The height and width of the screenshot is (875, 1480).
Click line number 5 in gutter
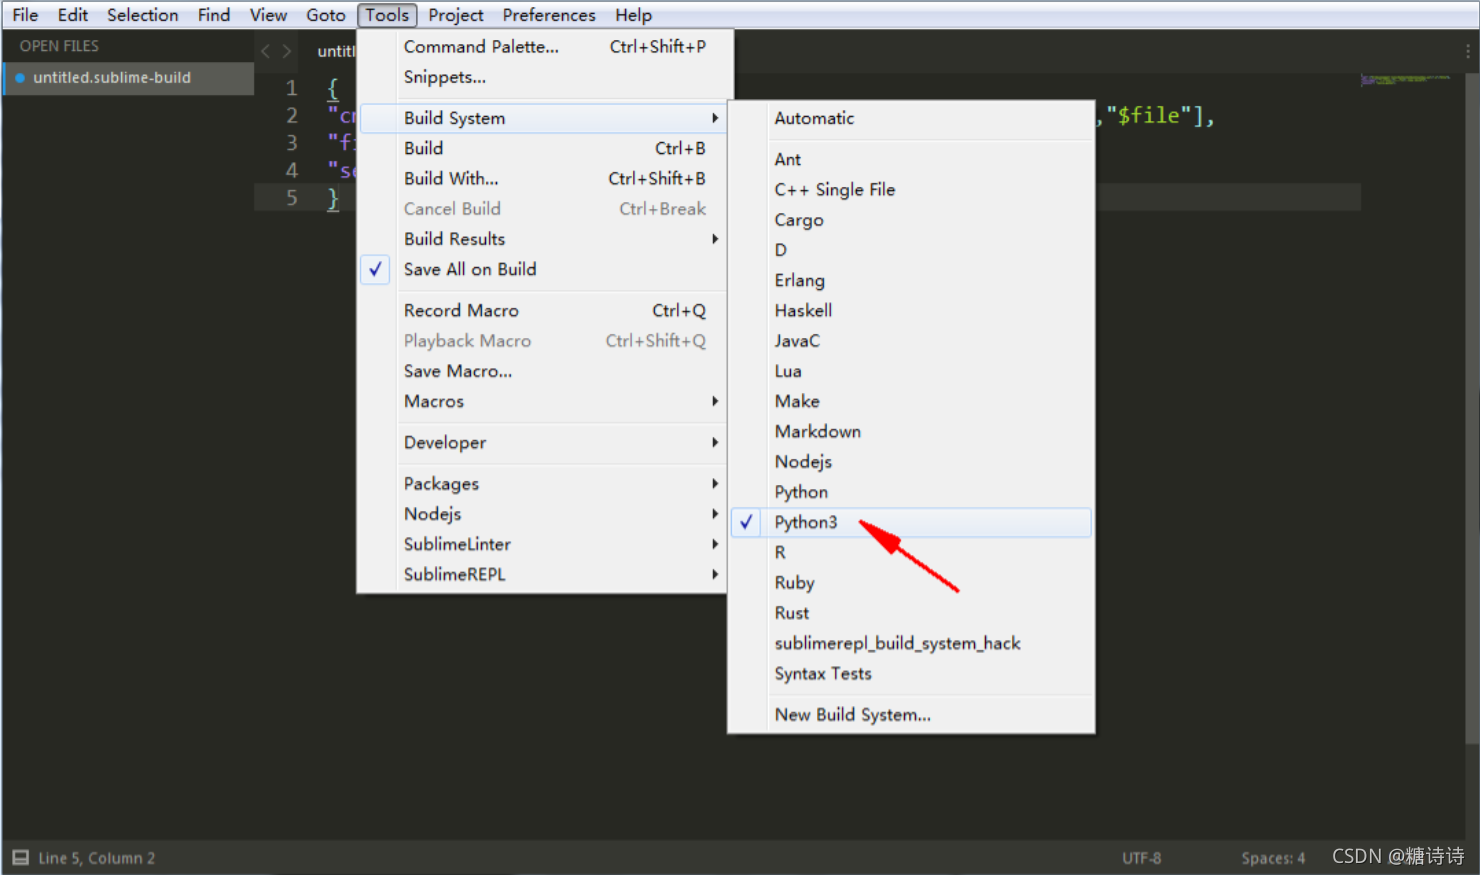pyautogui.click(x=292, y=198)
